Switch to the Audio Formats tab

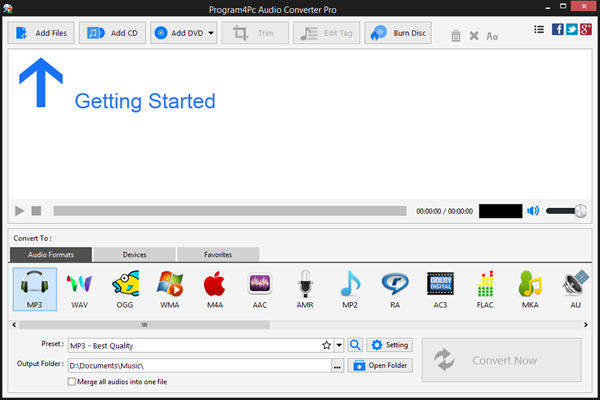[x=51, y=255]
